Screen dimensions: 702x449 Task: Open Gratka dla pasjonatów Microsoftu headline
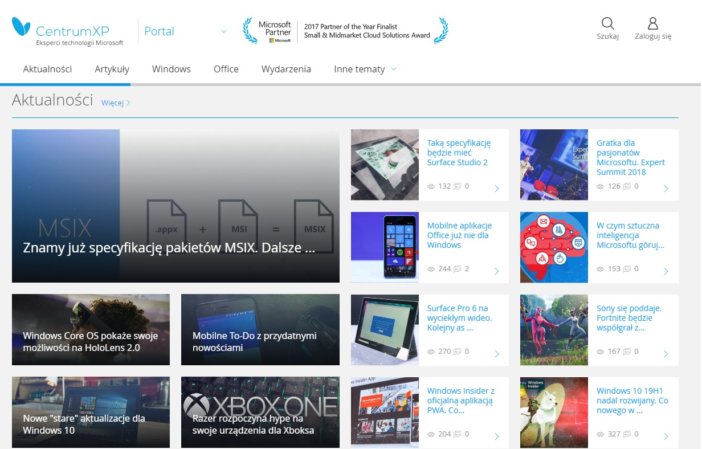click(630, 157)
